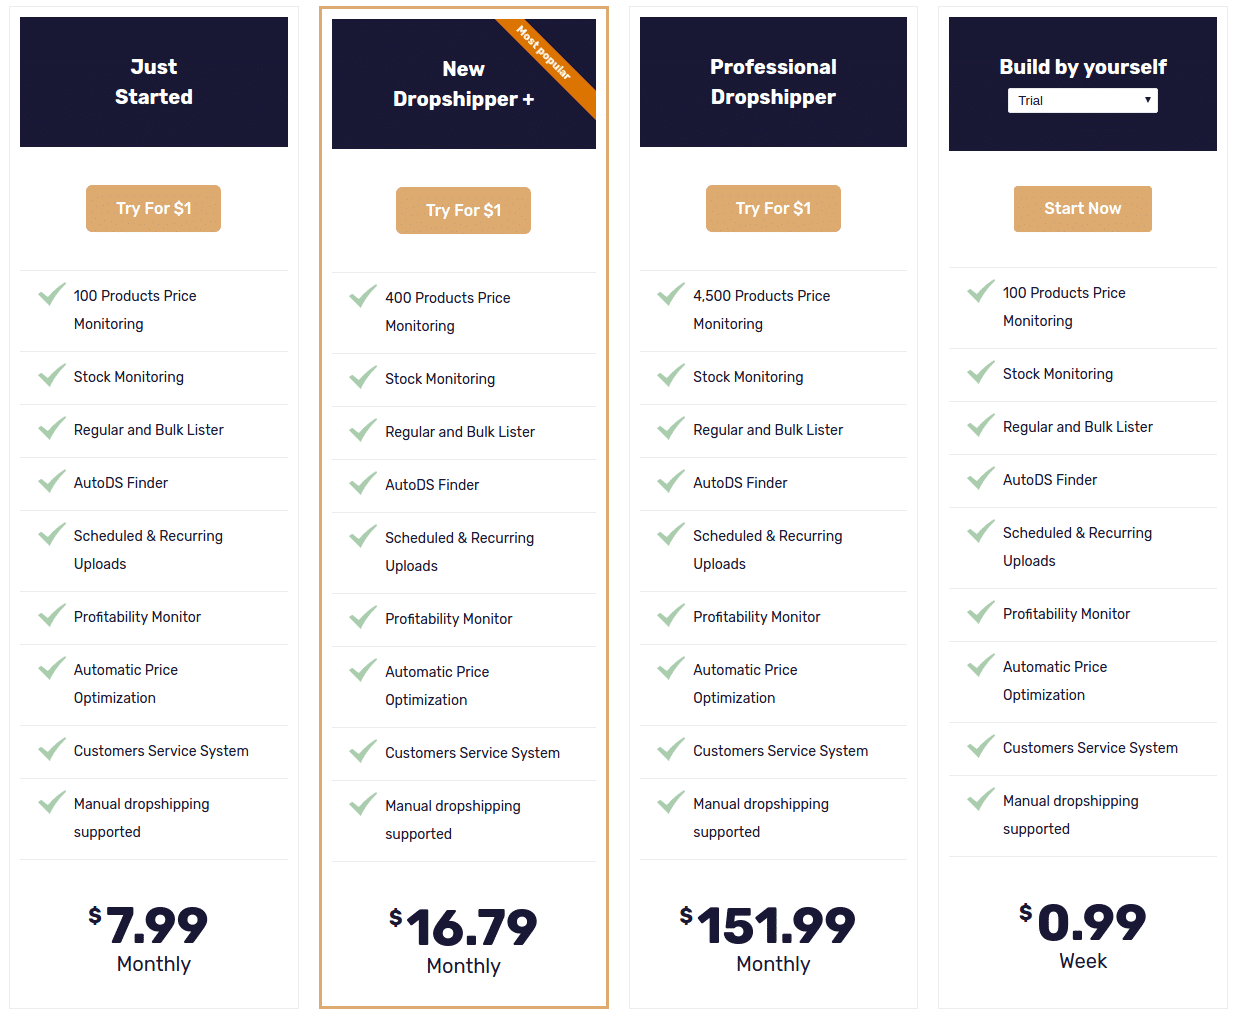Click Try For $1 under New Dropshipper +

tap(463, 210)
